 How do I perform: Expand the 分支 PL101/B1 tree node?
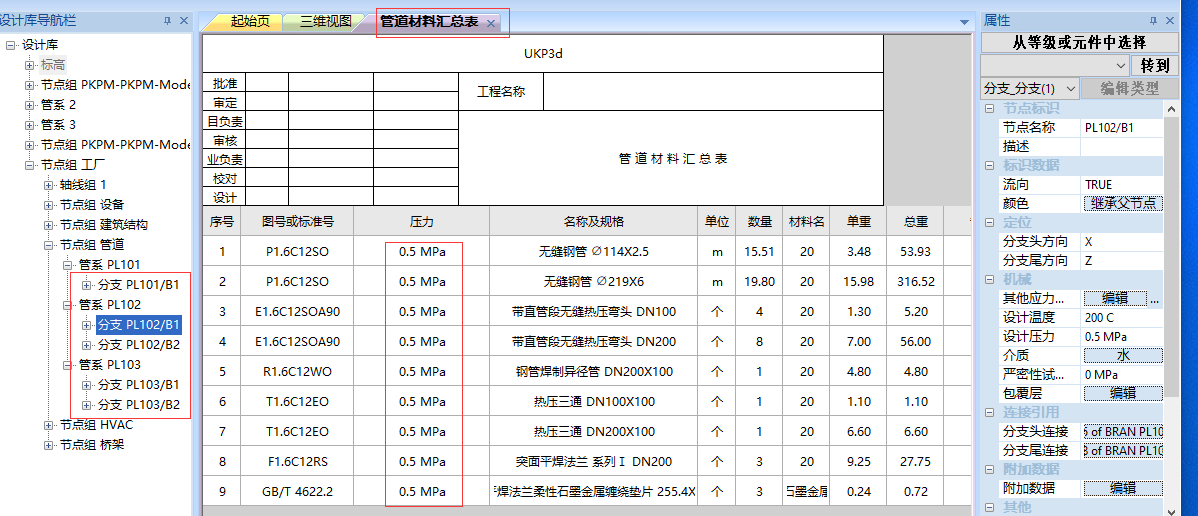coord(87,285)
